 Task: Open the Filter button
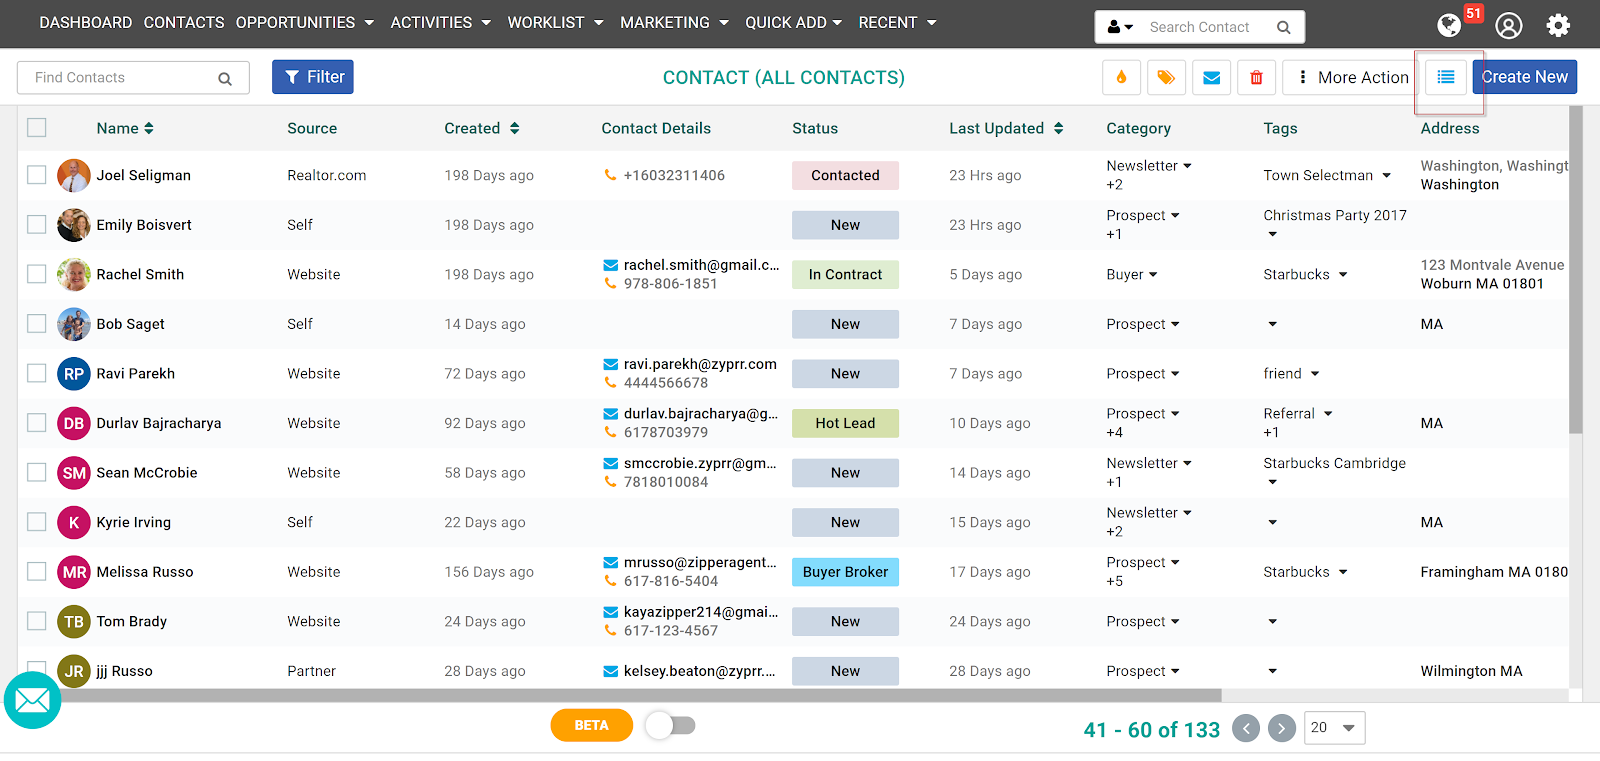(313, 77)
